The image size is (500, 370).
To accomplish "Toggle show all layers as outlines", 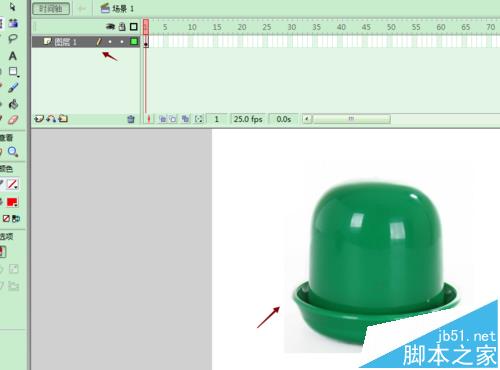I will coord(134,27).
